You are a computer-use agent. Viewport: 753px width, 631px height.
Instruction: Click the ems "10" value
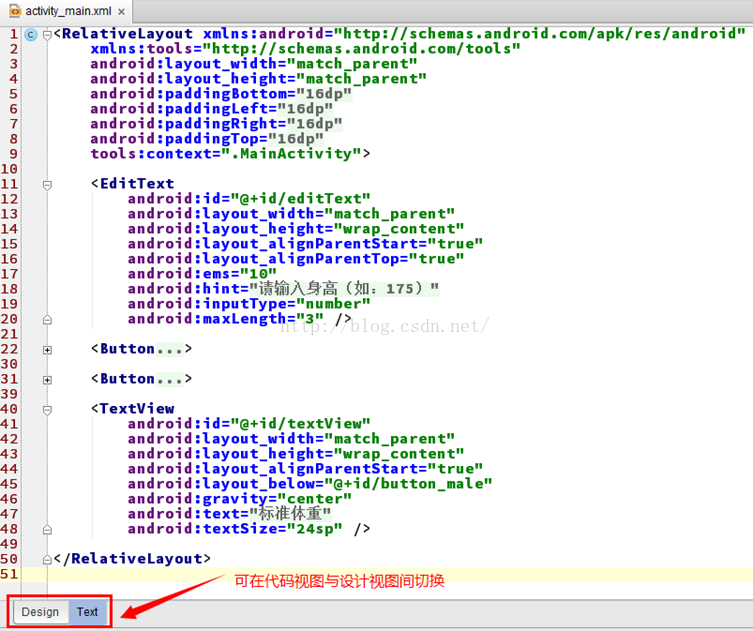(x=258, y=274)
